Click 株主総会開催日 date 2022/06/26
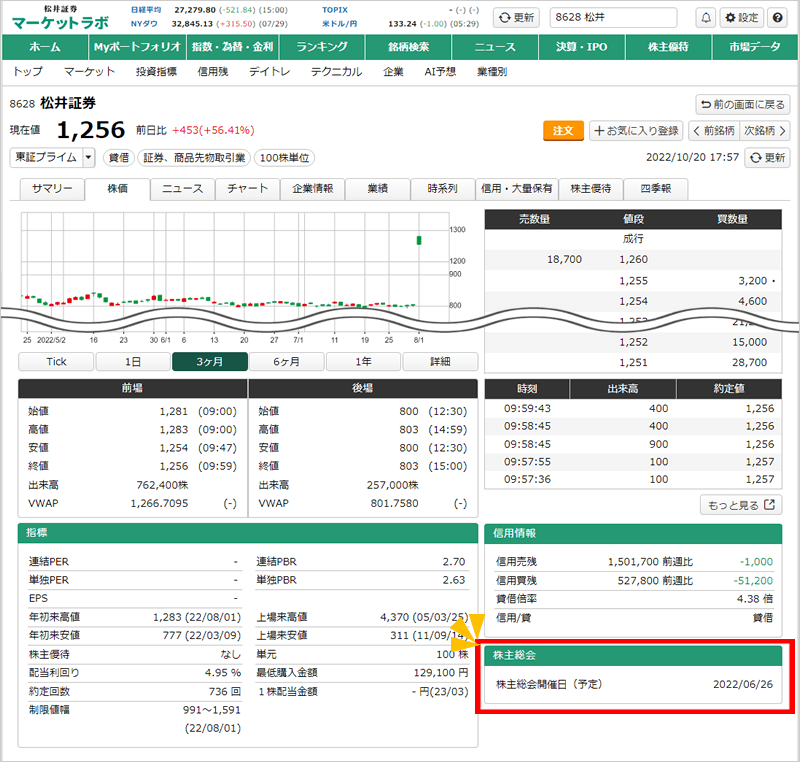 click(743, 684)
